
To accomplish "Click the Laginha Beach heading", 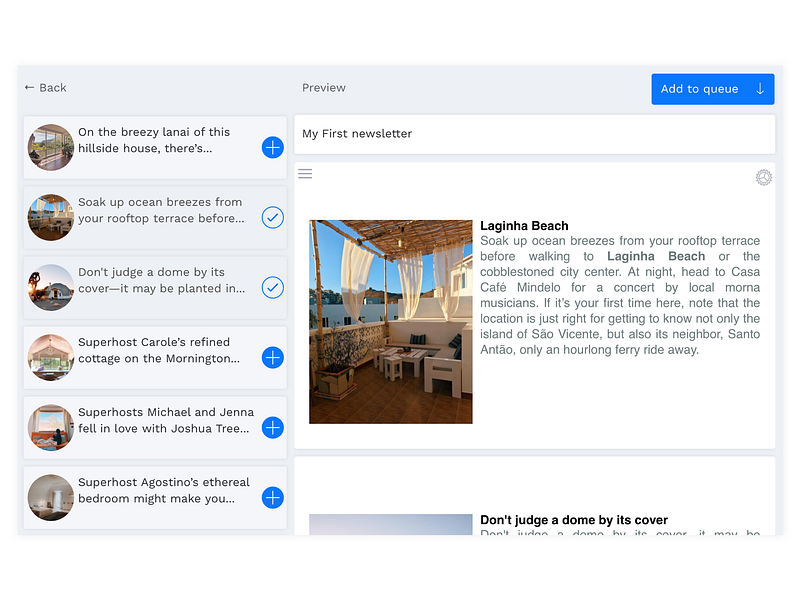I will (x=524, y=226).
